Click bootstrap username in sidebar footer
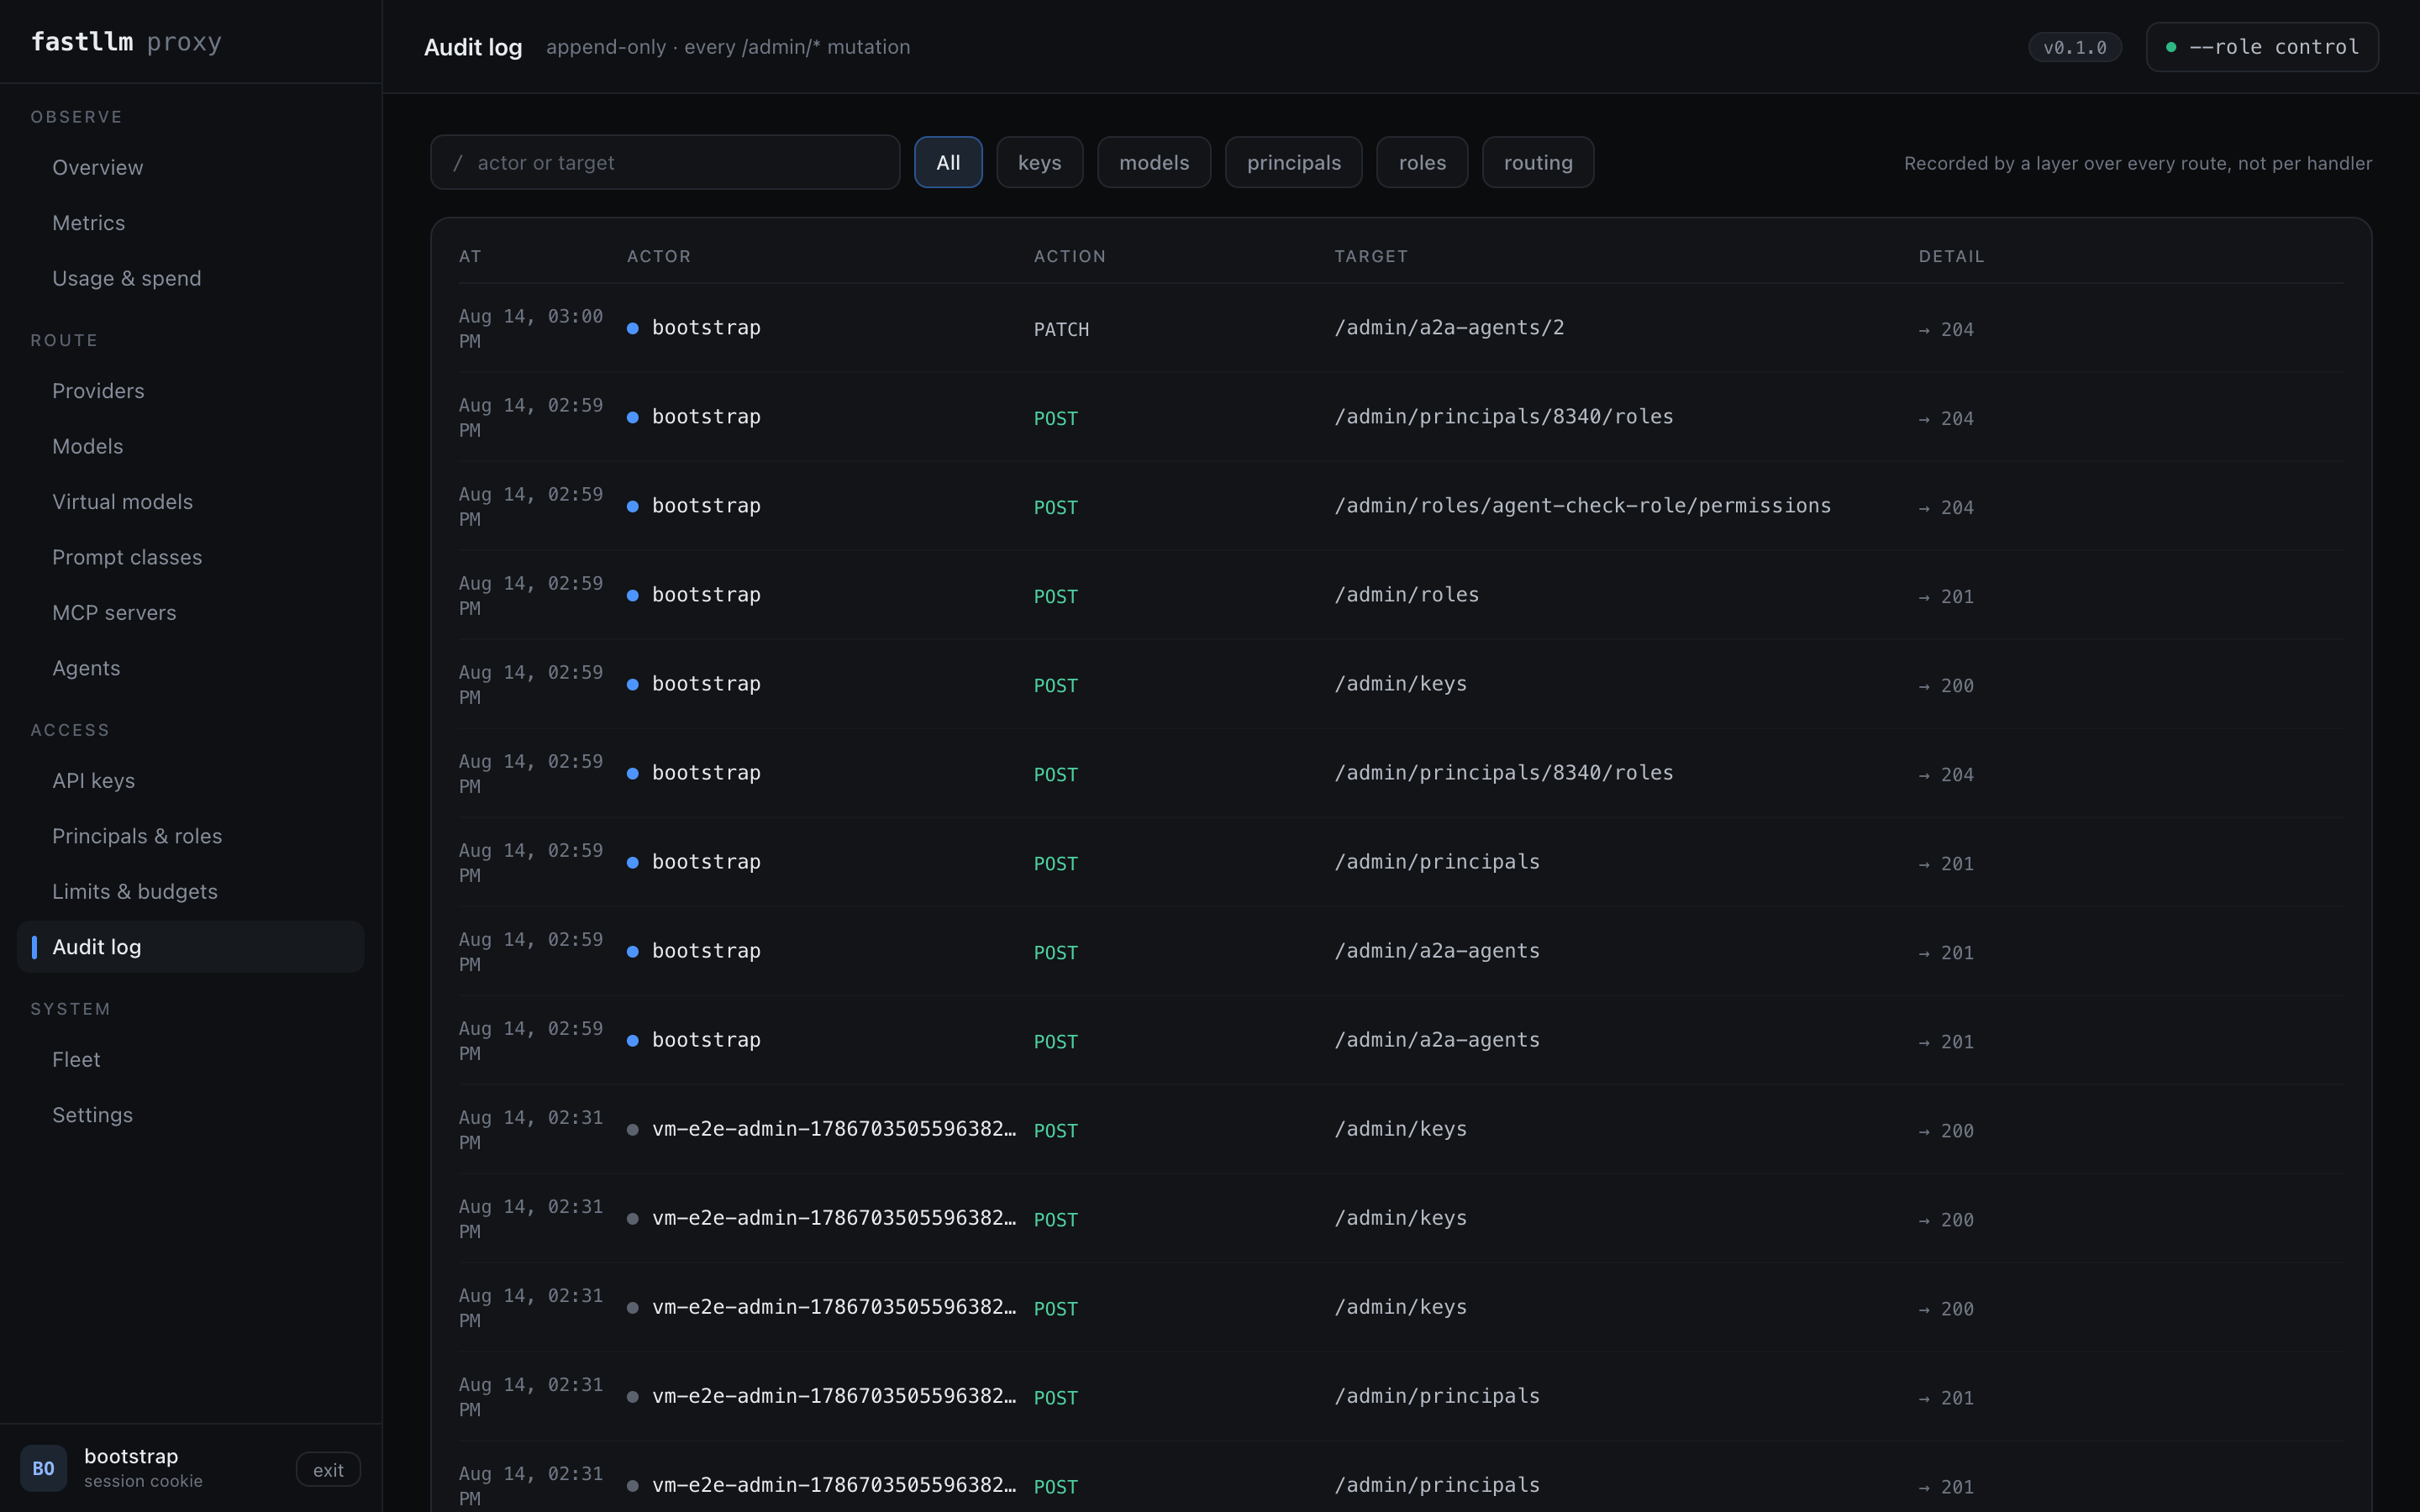The image size is (2420, 1512). pos(131,1457)
